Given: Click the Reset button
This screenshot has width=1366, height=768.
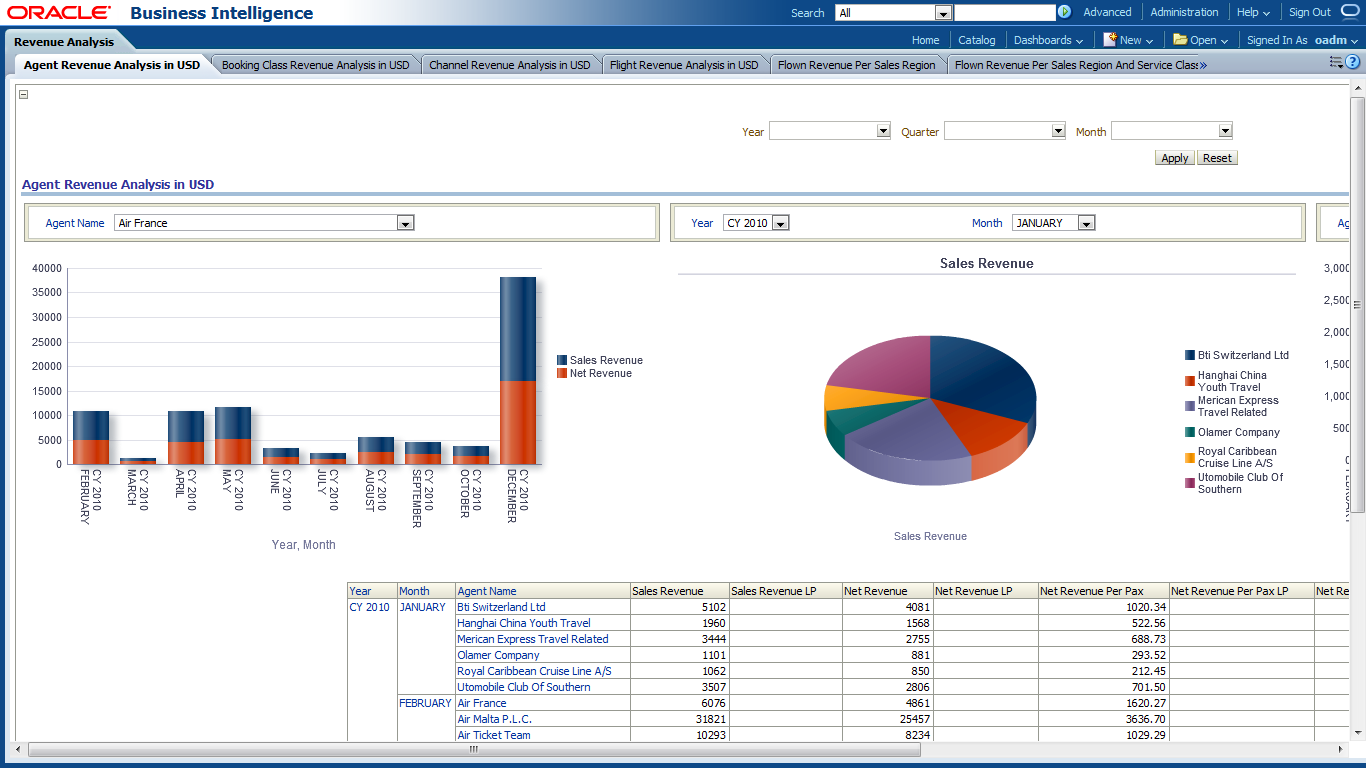Looking at the screenshot, I should 1217,158.
